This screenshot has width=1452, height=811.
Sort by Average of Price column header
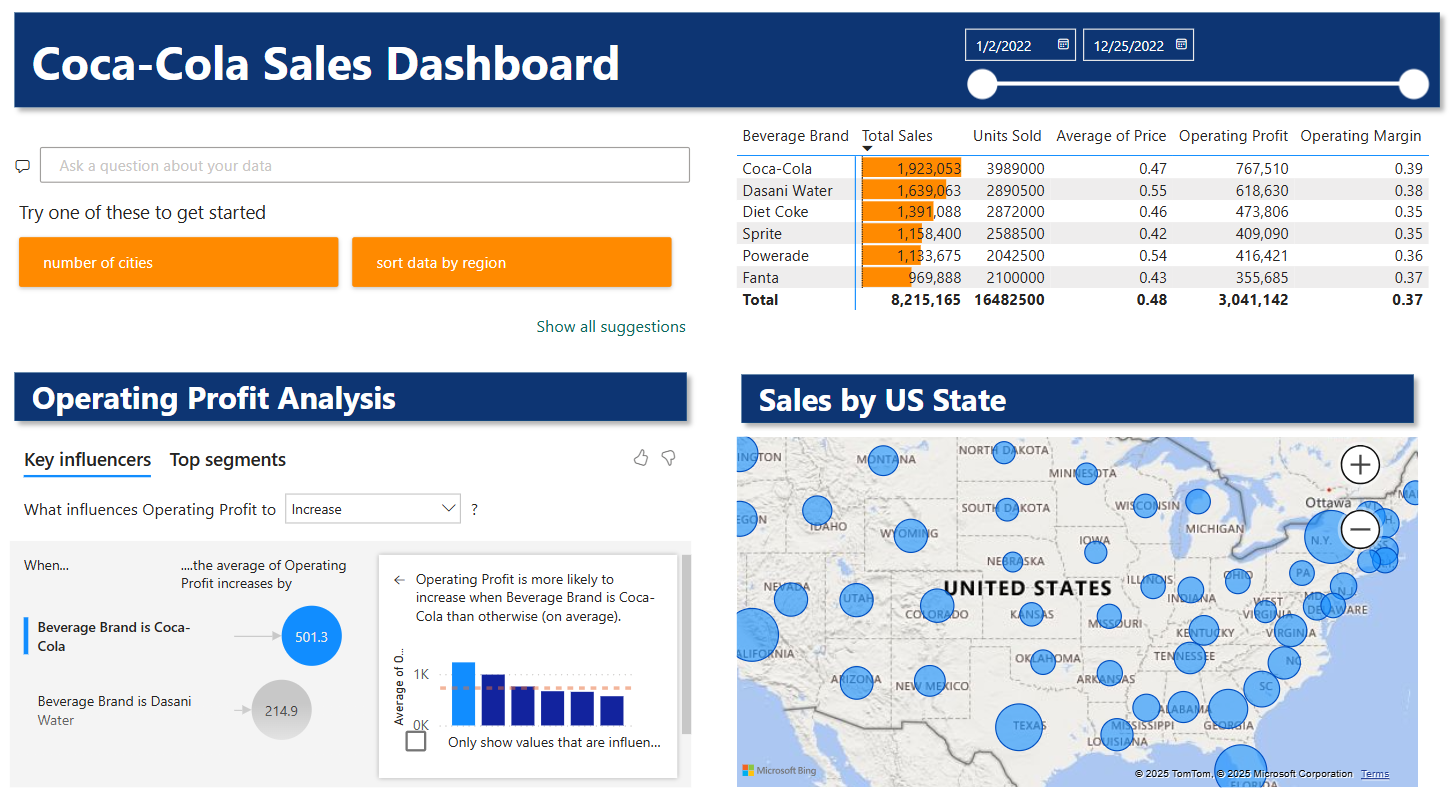coord(1111,136)
